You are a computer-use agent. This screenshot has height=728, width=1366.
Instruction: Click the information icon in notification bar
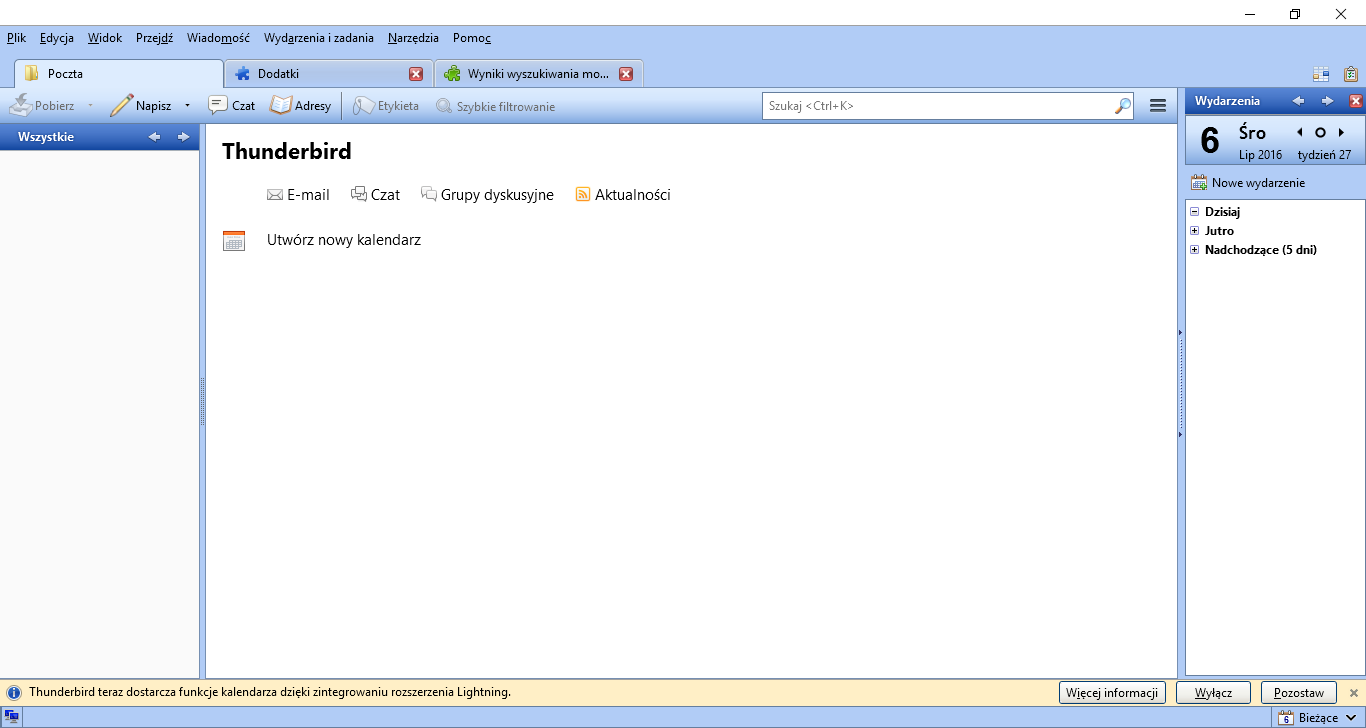click(14, 692)
